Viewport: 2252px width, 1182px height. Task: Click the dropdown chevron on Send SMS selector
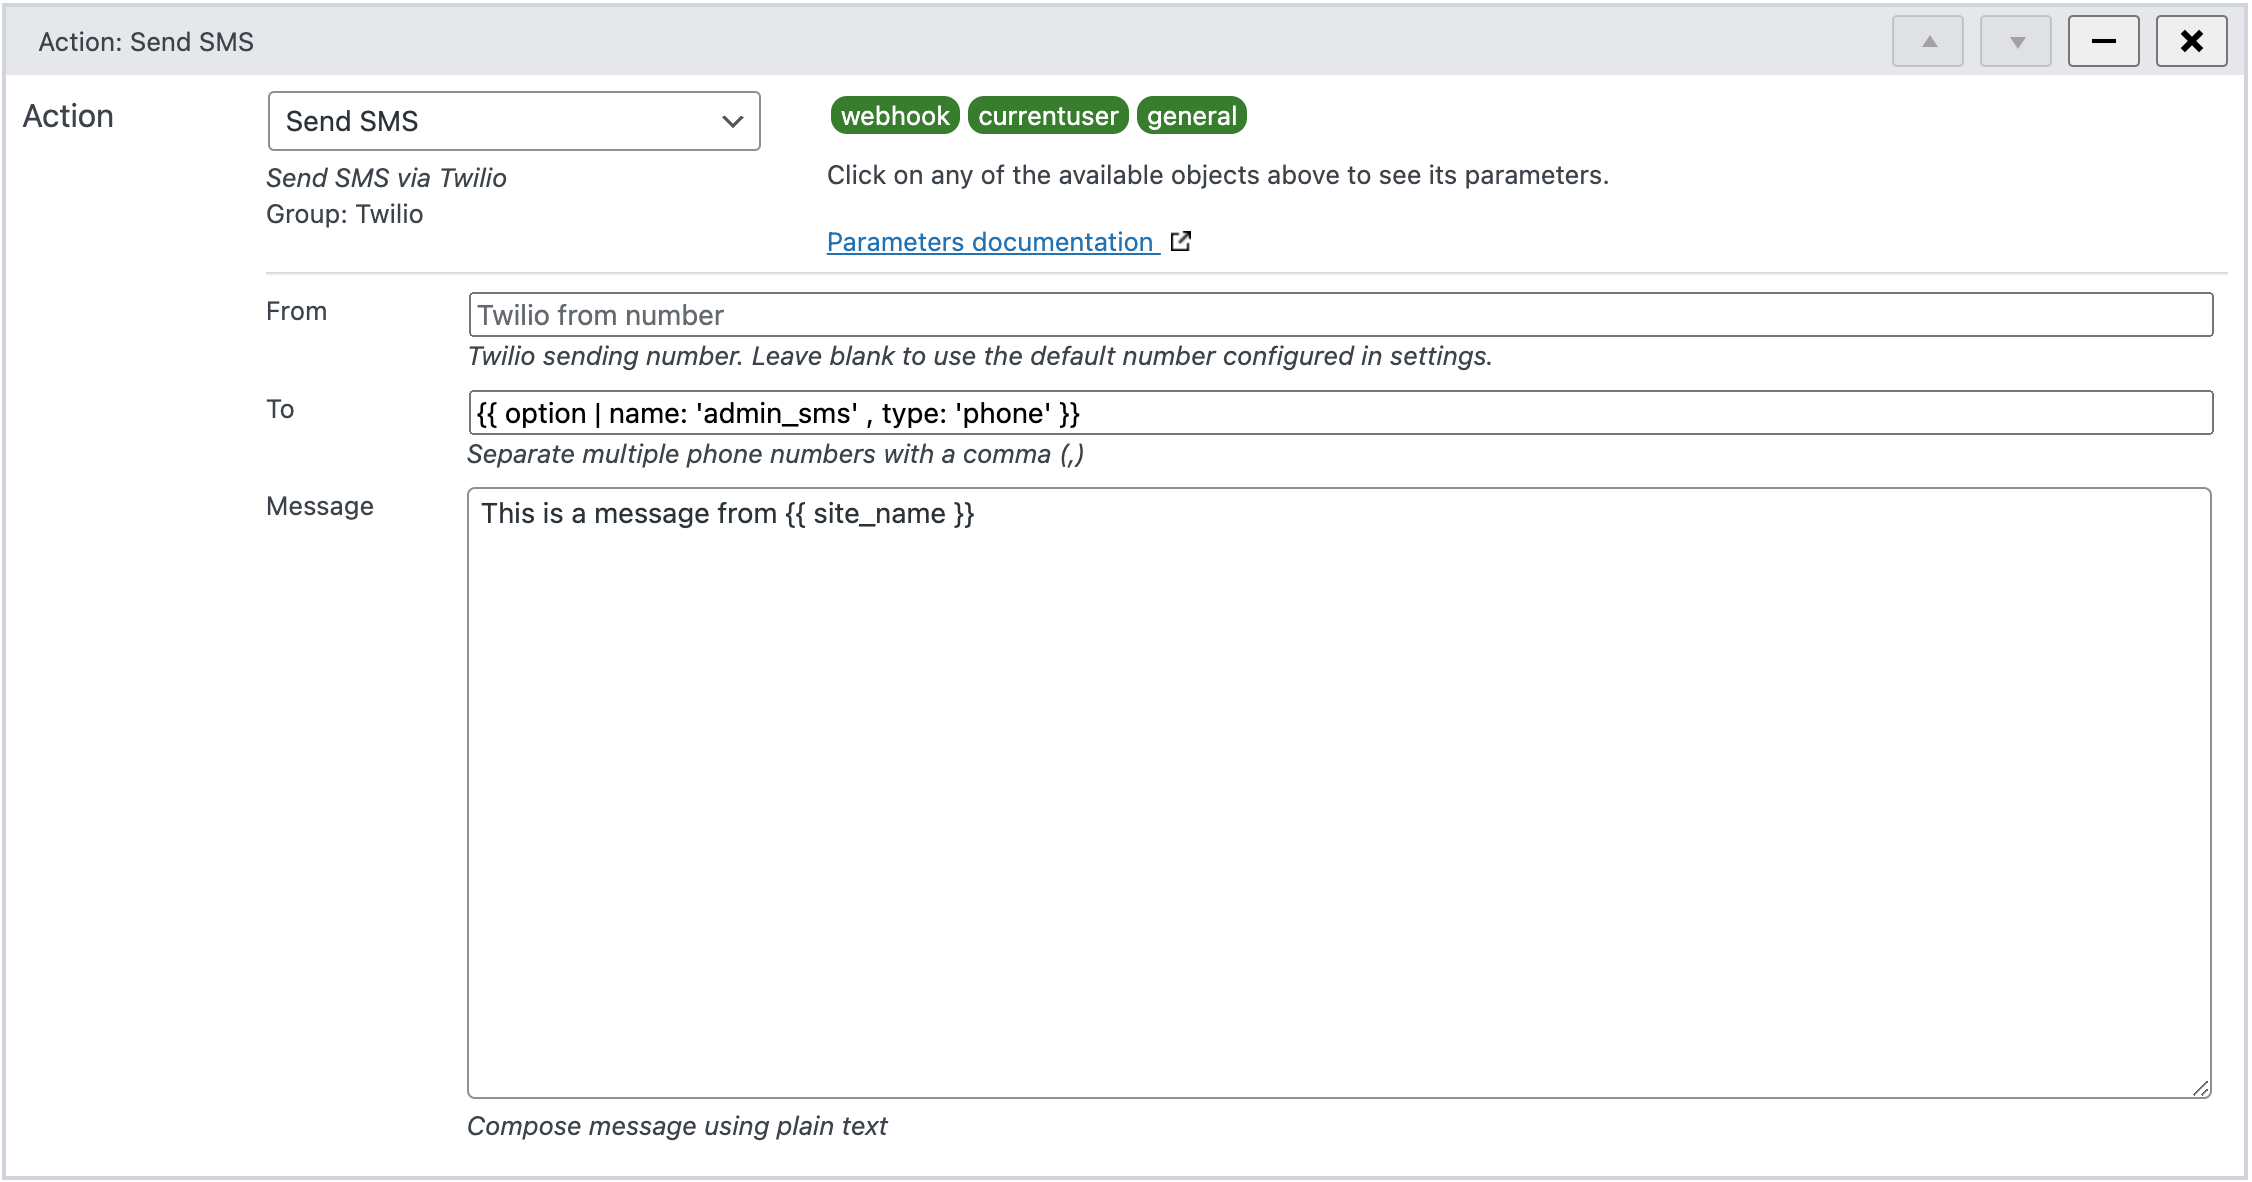pos(734,120)
